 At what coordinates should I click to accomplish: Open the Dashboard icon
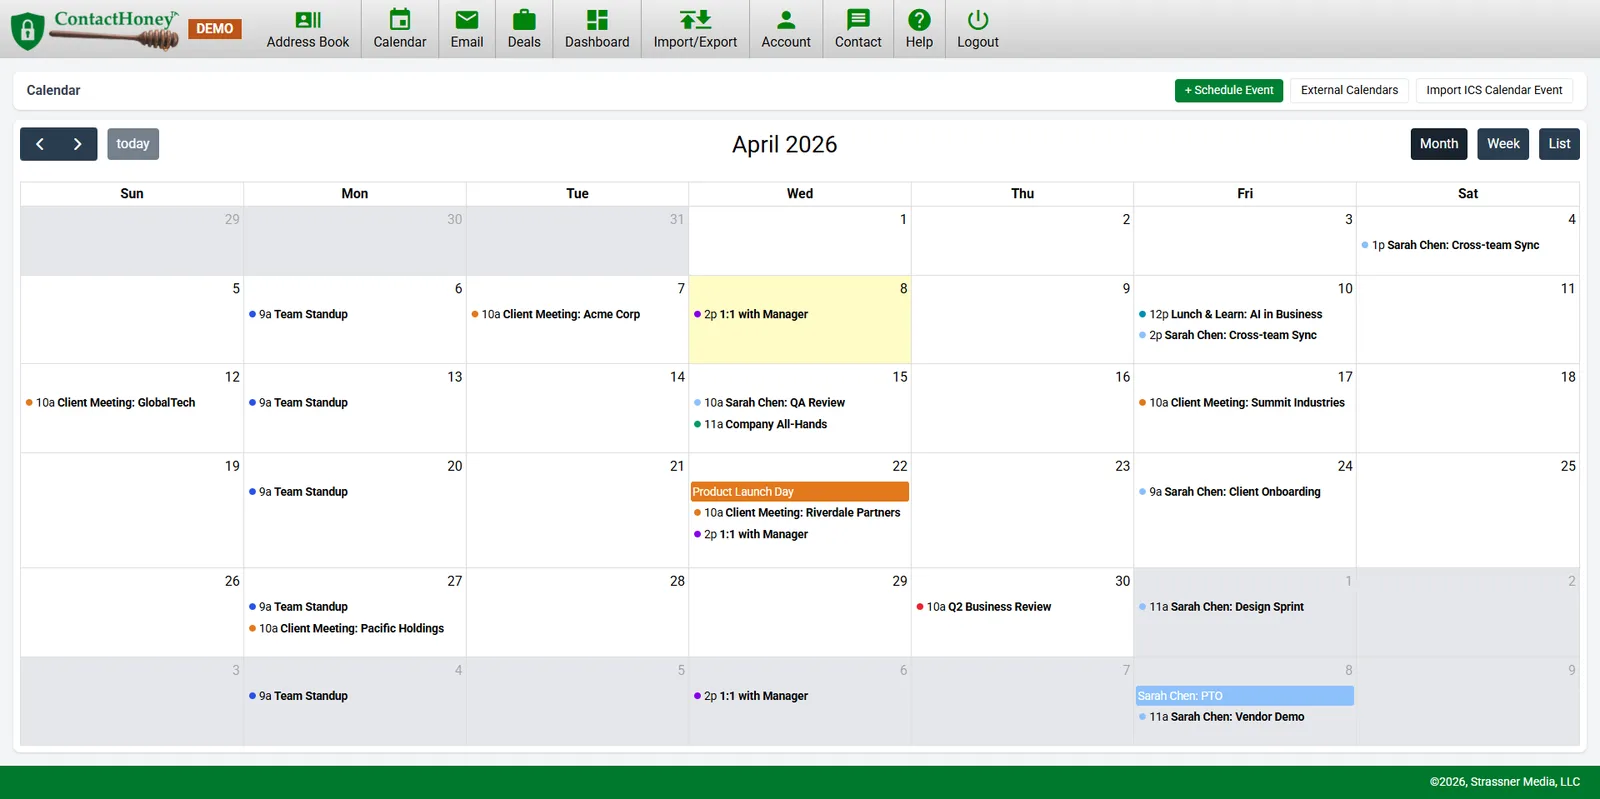tap(597, 20)
